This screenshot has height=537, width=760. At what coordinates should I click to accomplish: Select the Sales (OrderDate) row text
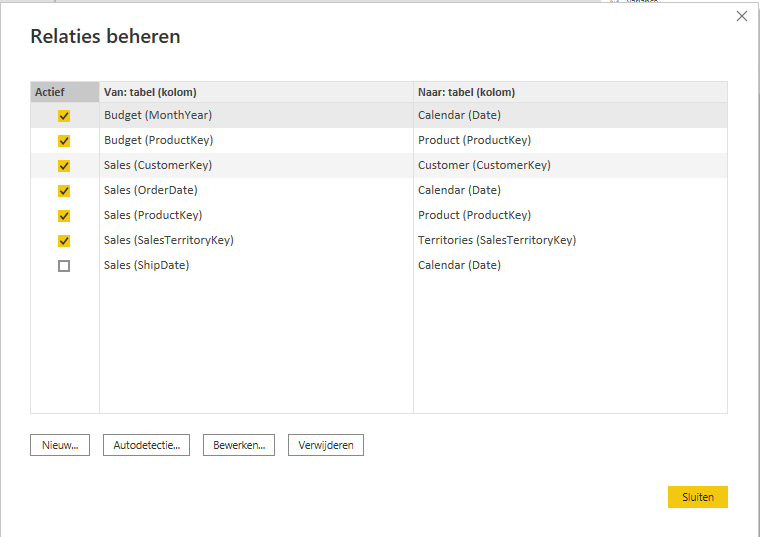151,190
